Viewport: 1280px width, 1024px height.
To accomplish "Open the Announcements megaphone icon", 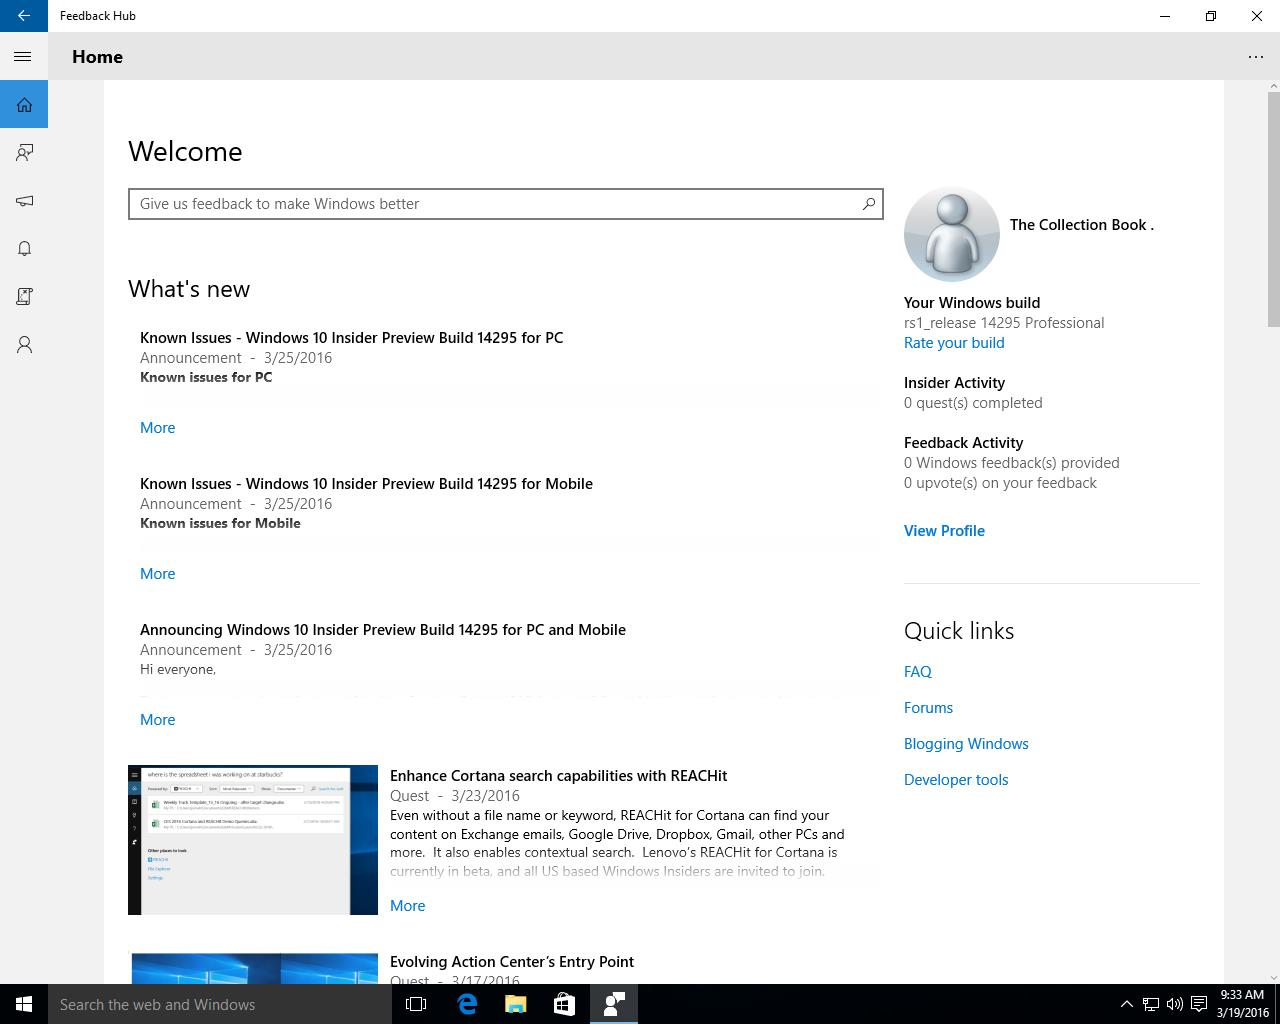I will (x=24, y=201).
